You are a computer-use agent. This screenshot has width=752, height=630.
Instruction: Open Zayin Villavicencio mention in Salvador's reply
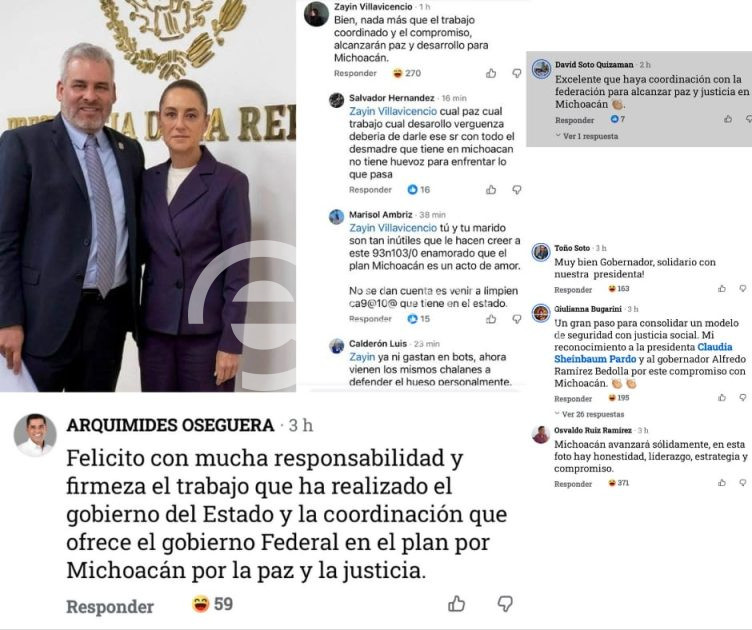coord(393,111)
